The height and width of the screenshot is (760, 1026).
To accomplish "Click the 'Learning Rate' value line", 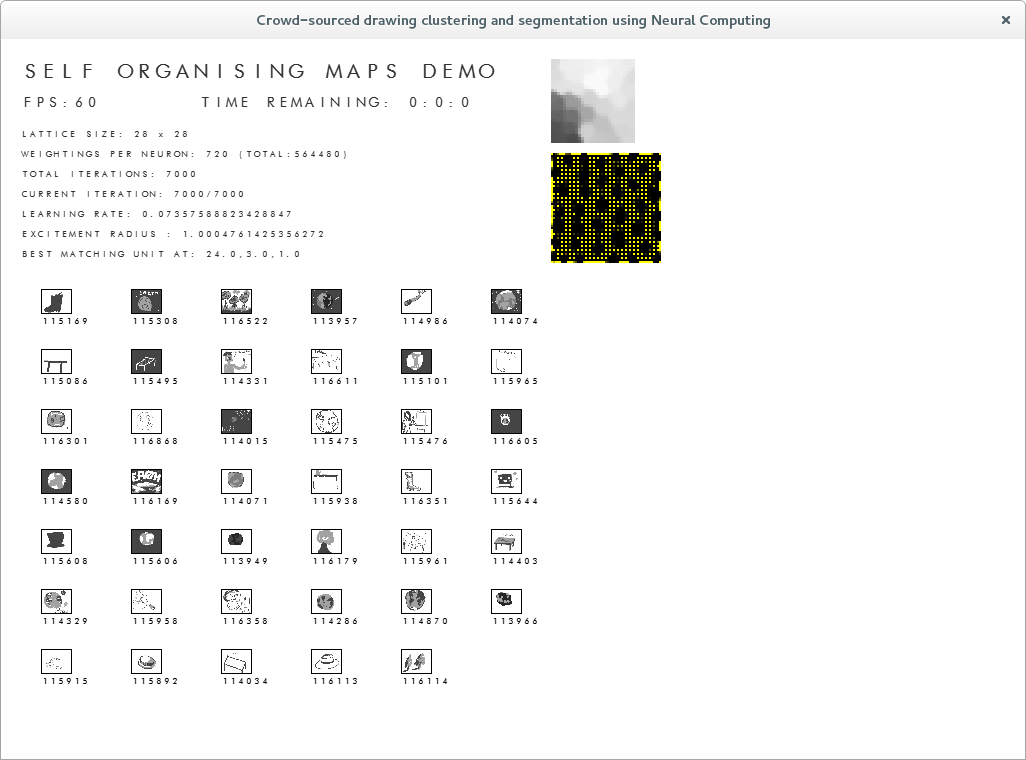I will click(157, 214).
